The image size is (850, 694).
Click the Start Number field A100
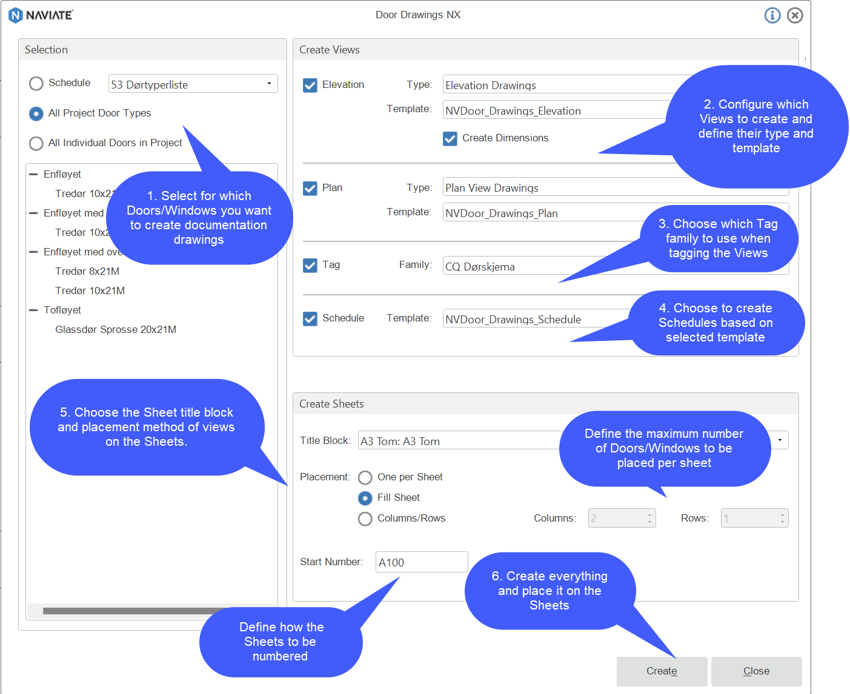(422, 562)
